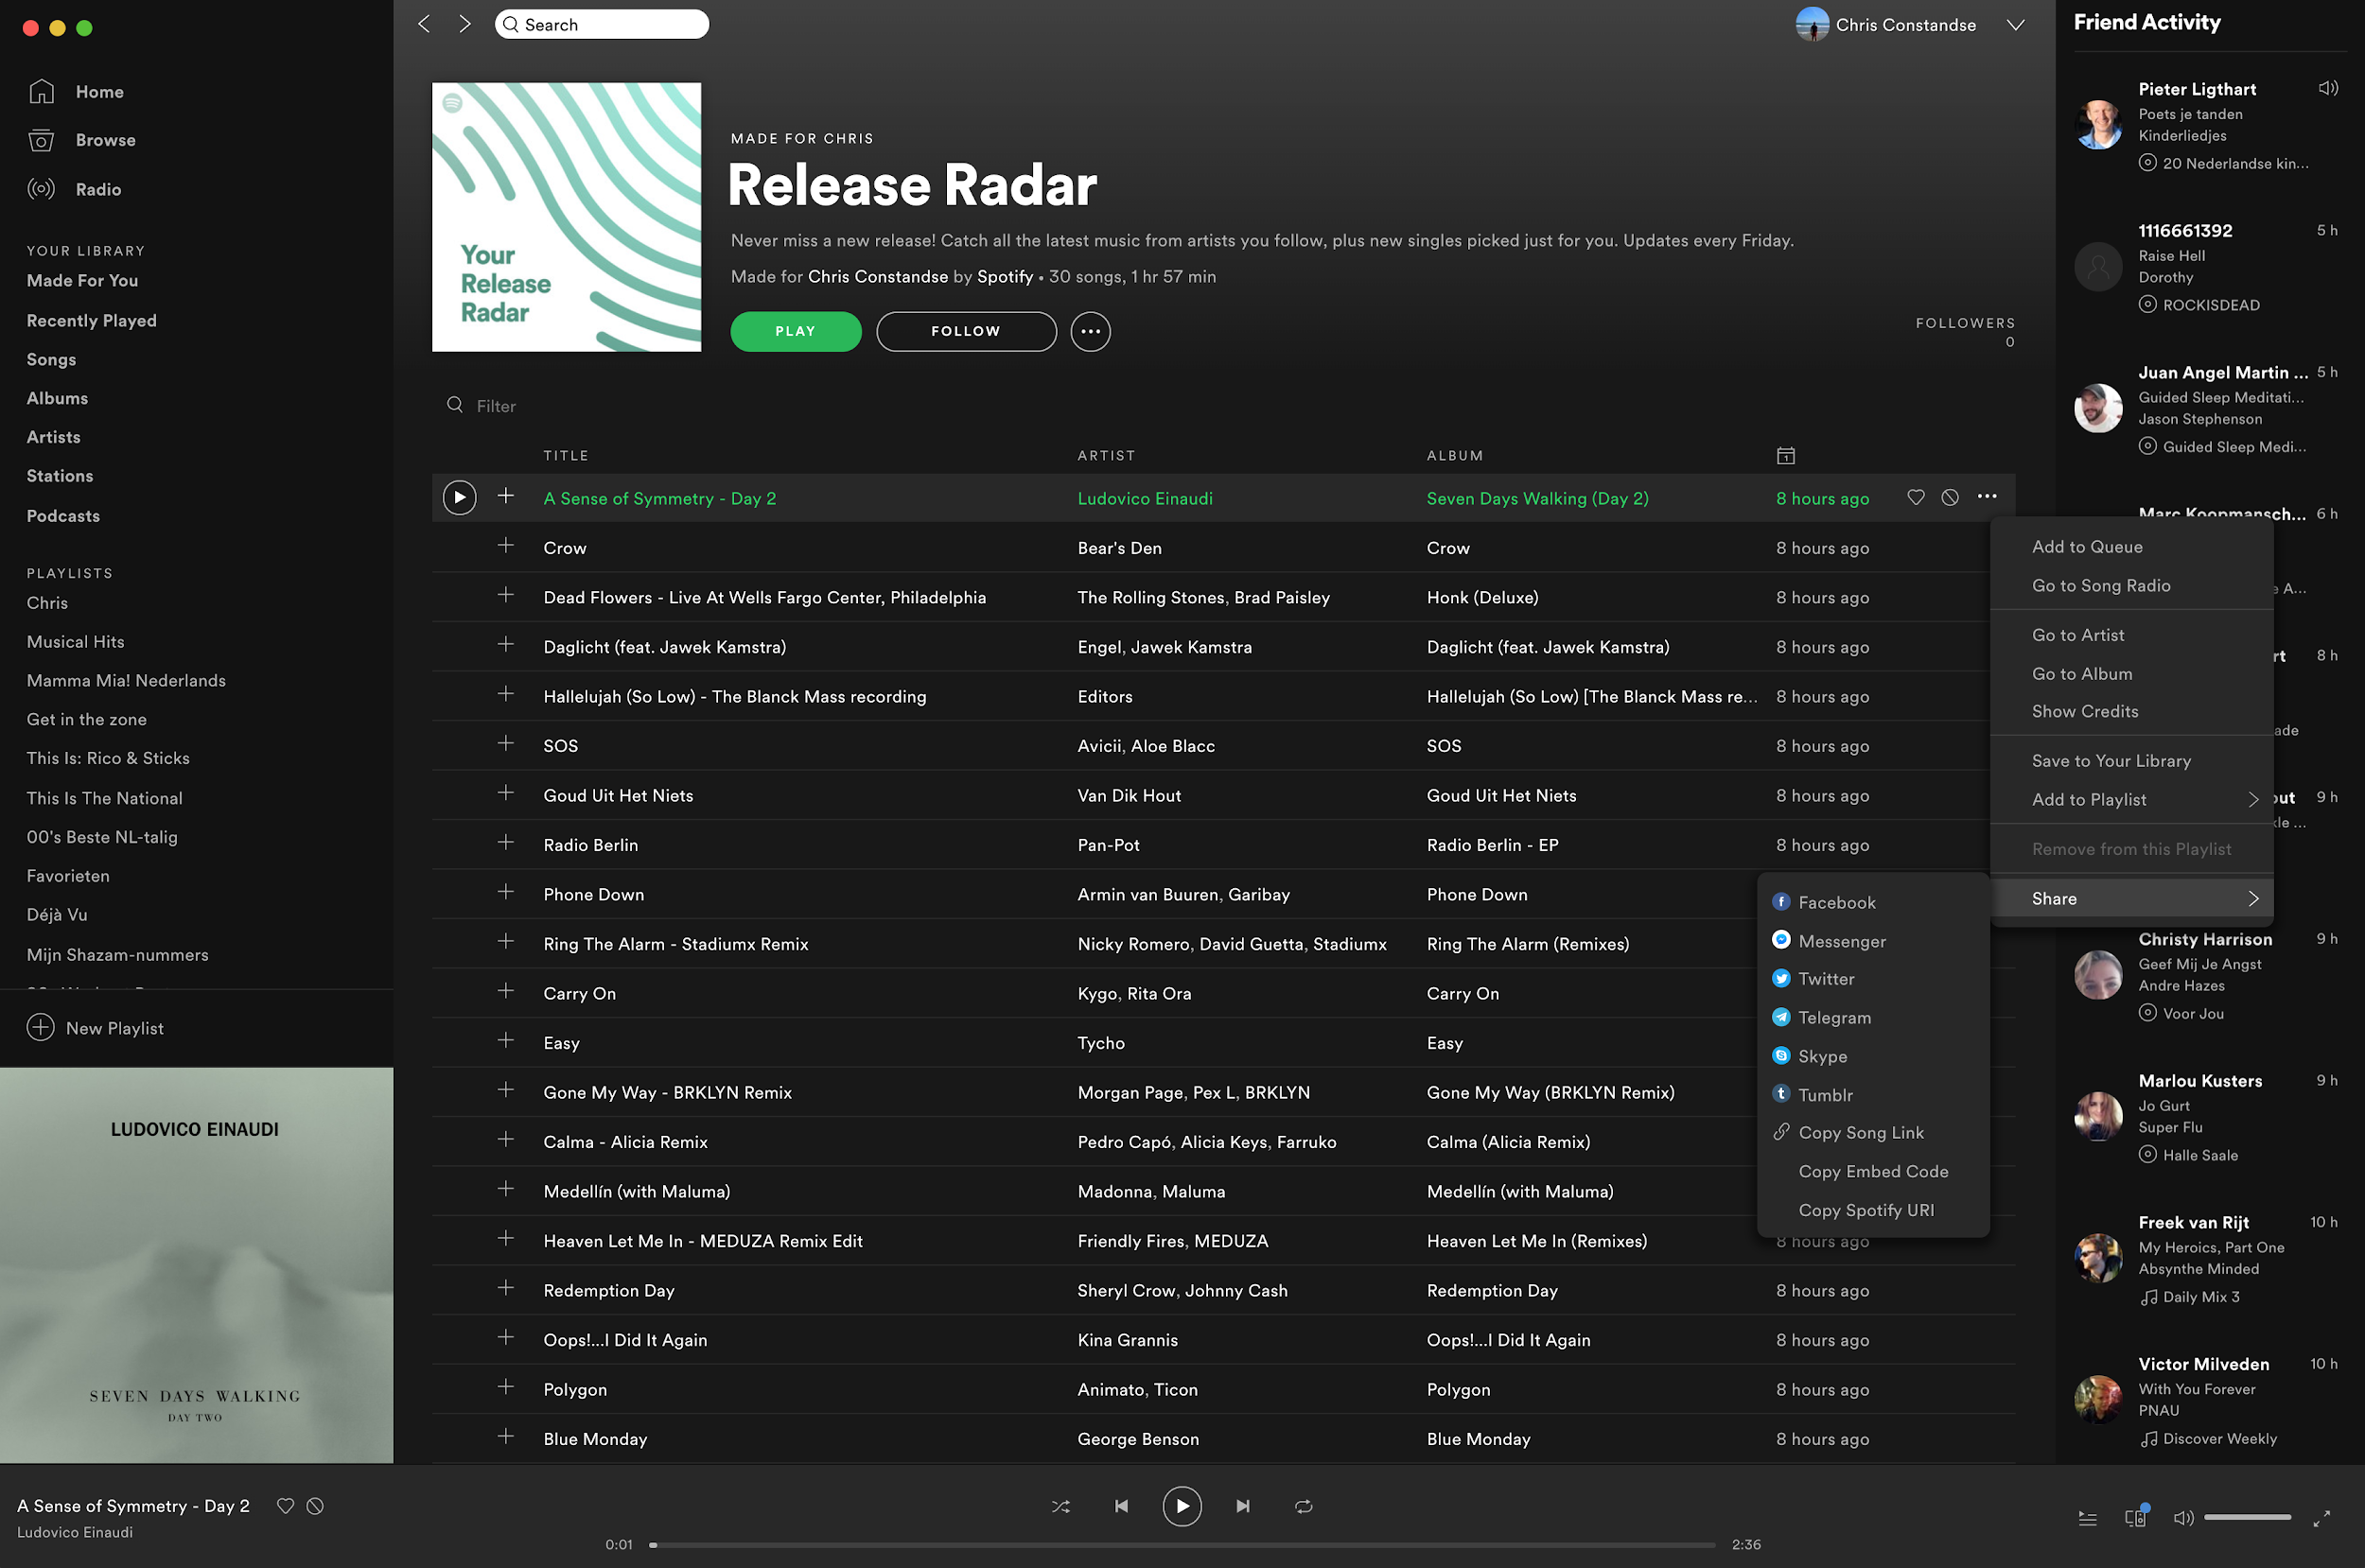Add the song Crow to library
This screenshot has width=2365, height=1568.
(x=506, y=546)
